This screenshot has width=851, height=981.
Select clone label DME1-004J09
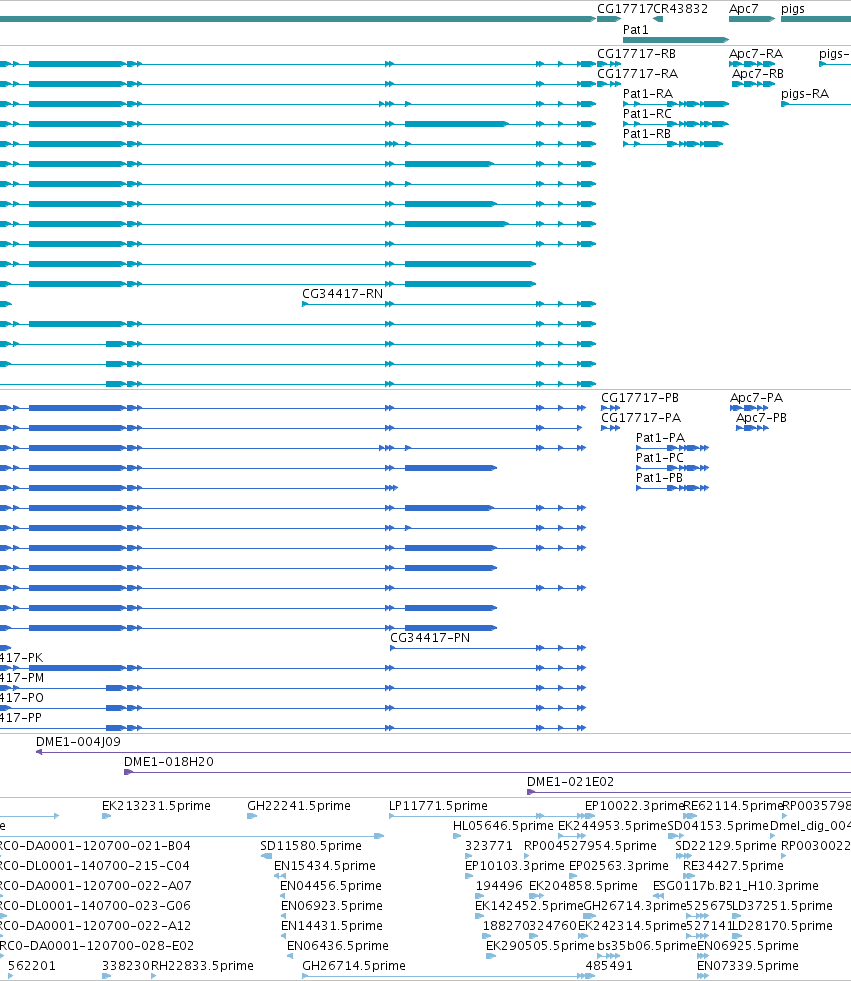point(78,742)
